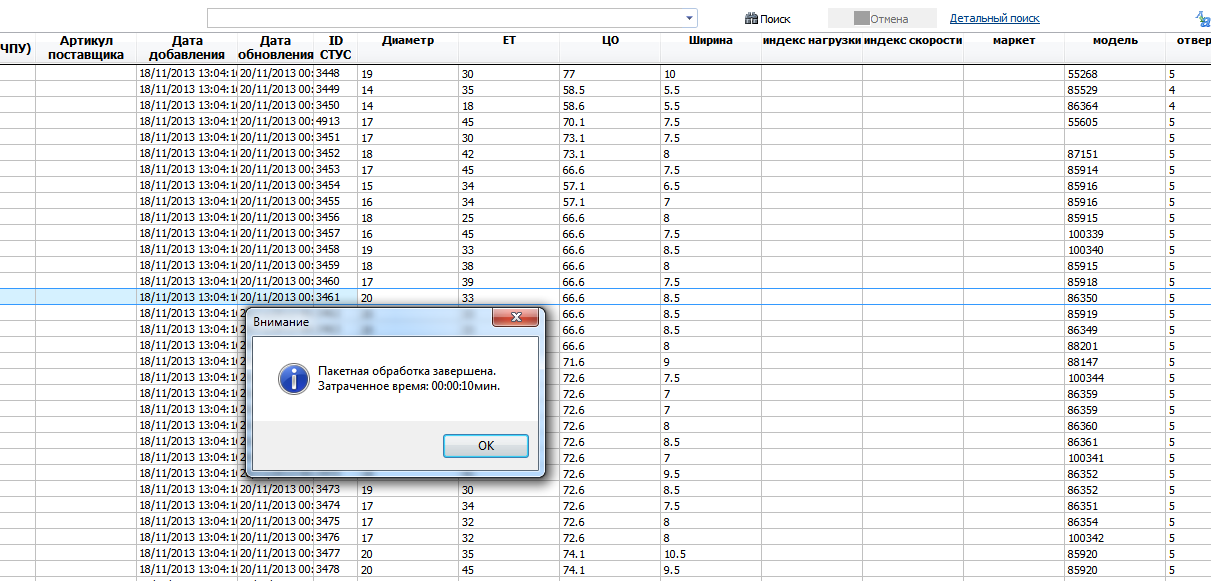Click model value 86354
The height and width of the screenshot is (581, 1211).
coord(1083,522)
